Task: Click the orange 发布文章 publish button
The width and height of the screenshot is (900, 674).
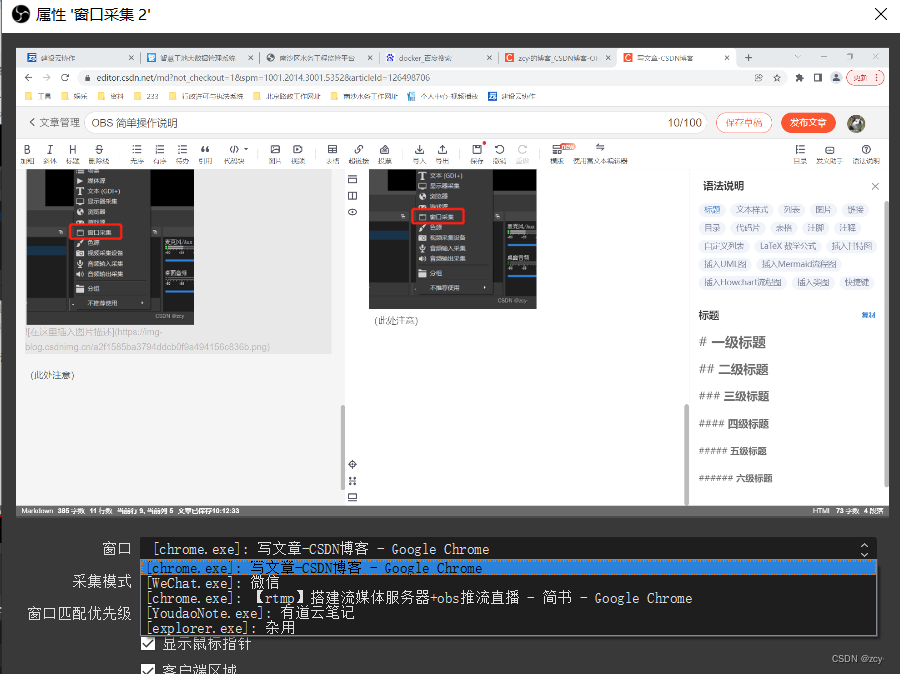Action: tap(808, 123)
